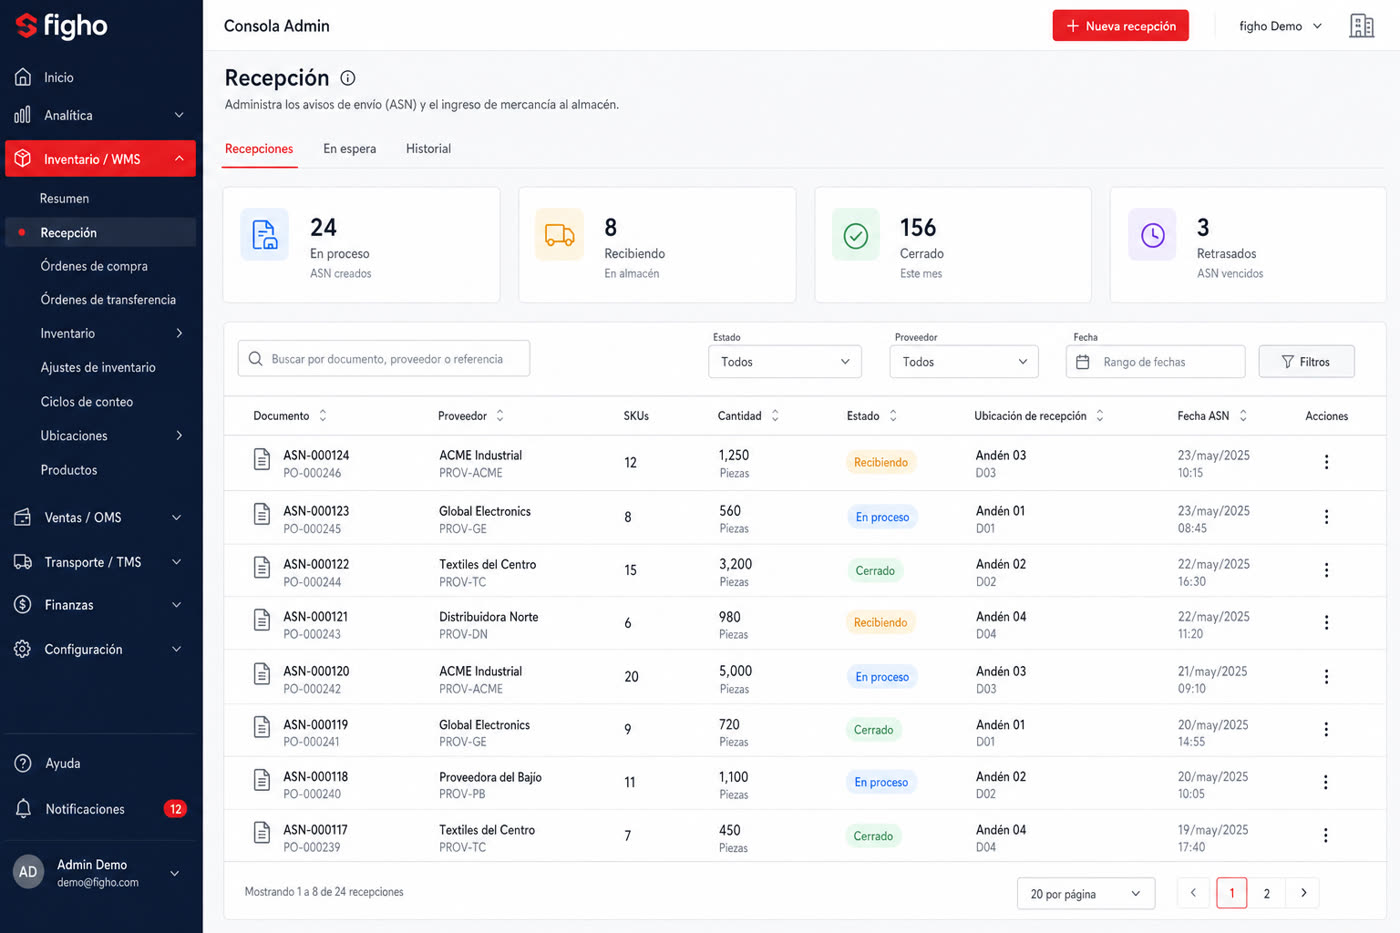This screenshot has height=933, width=1400.
Task: Click the three-dot actions menu for ASN-000124
Action: click(1326, 462)
